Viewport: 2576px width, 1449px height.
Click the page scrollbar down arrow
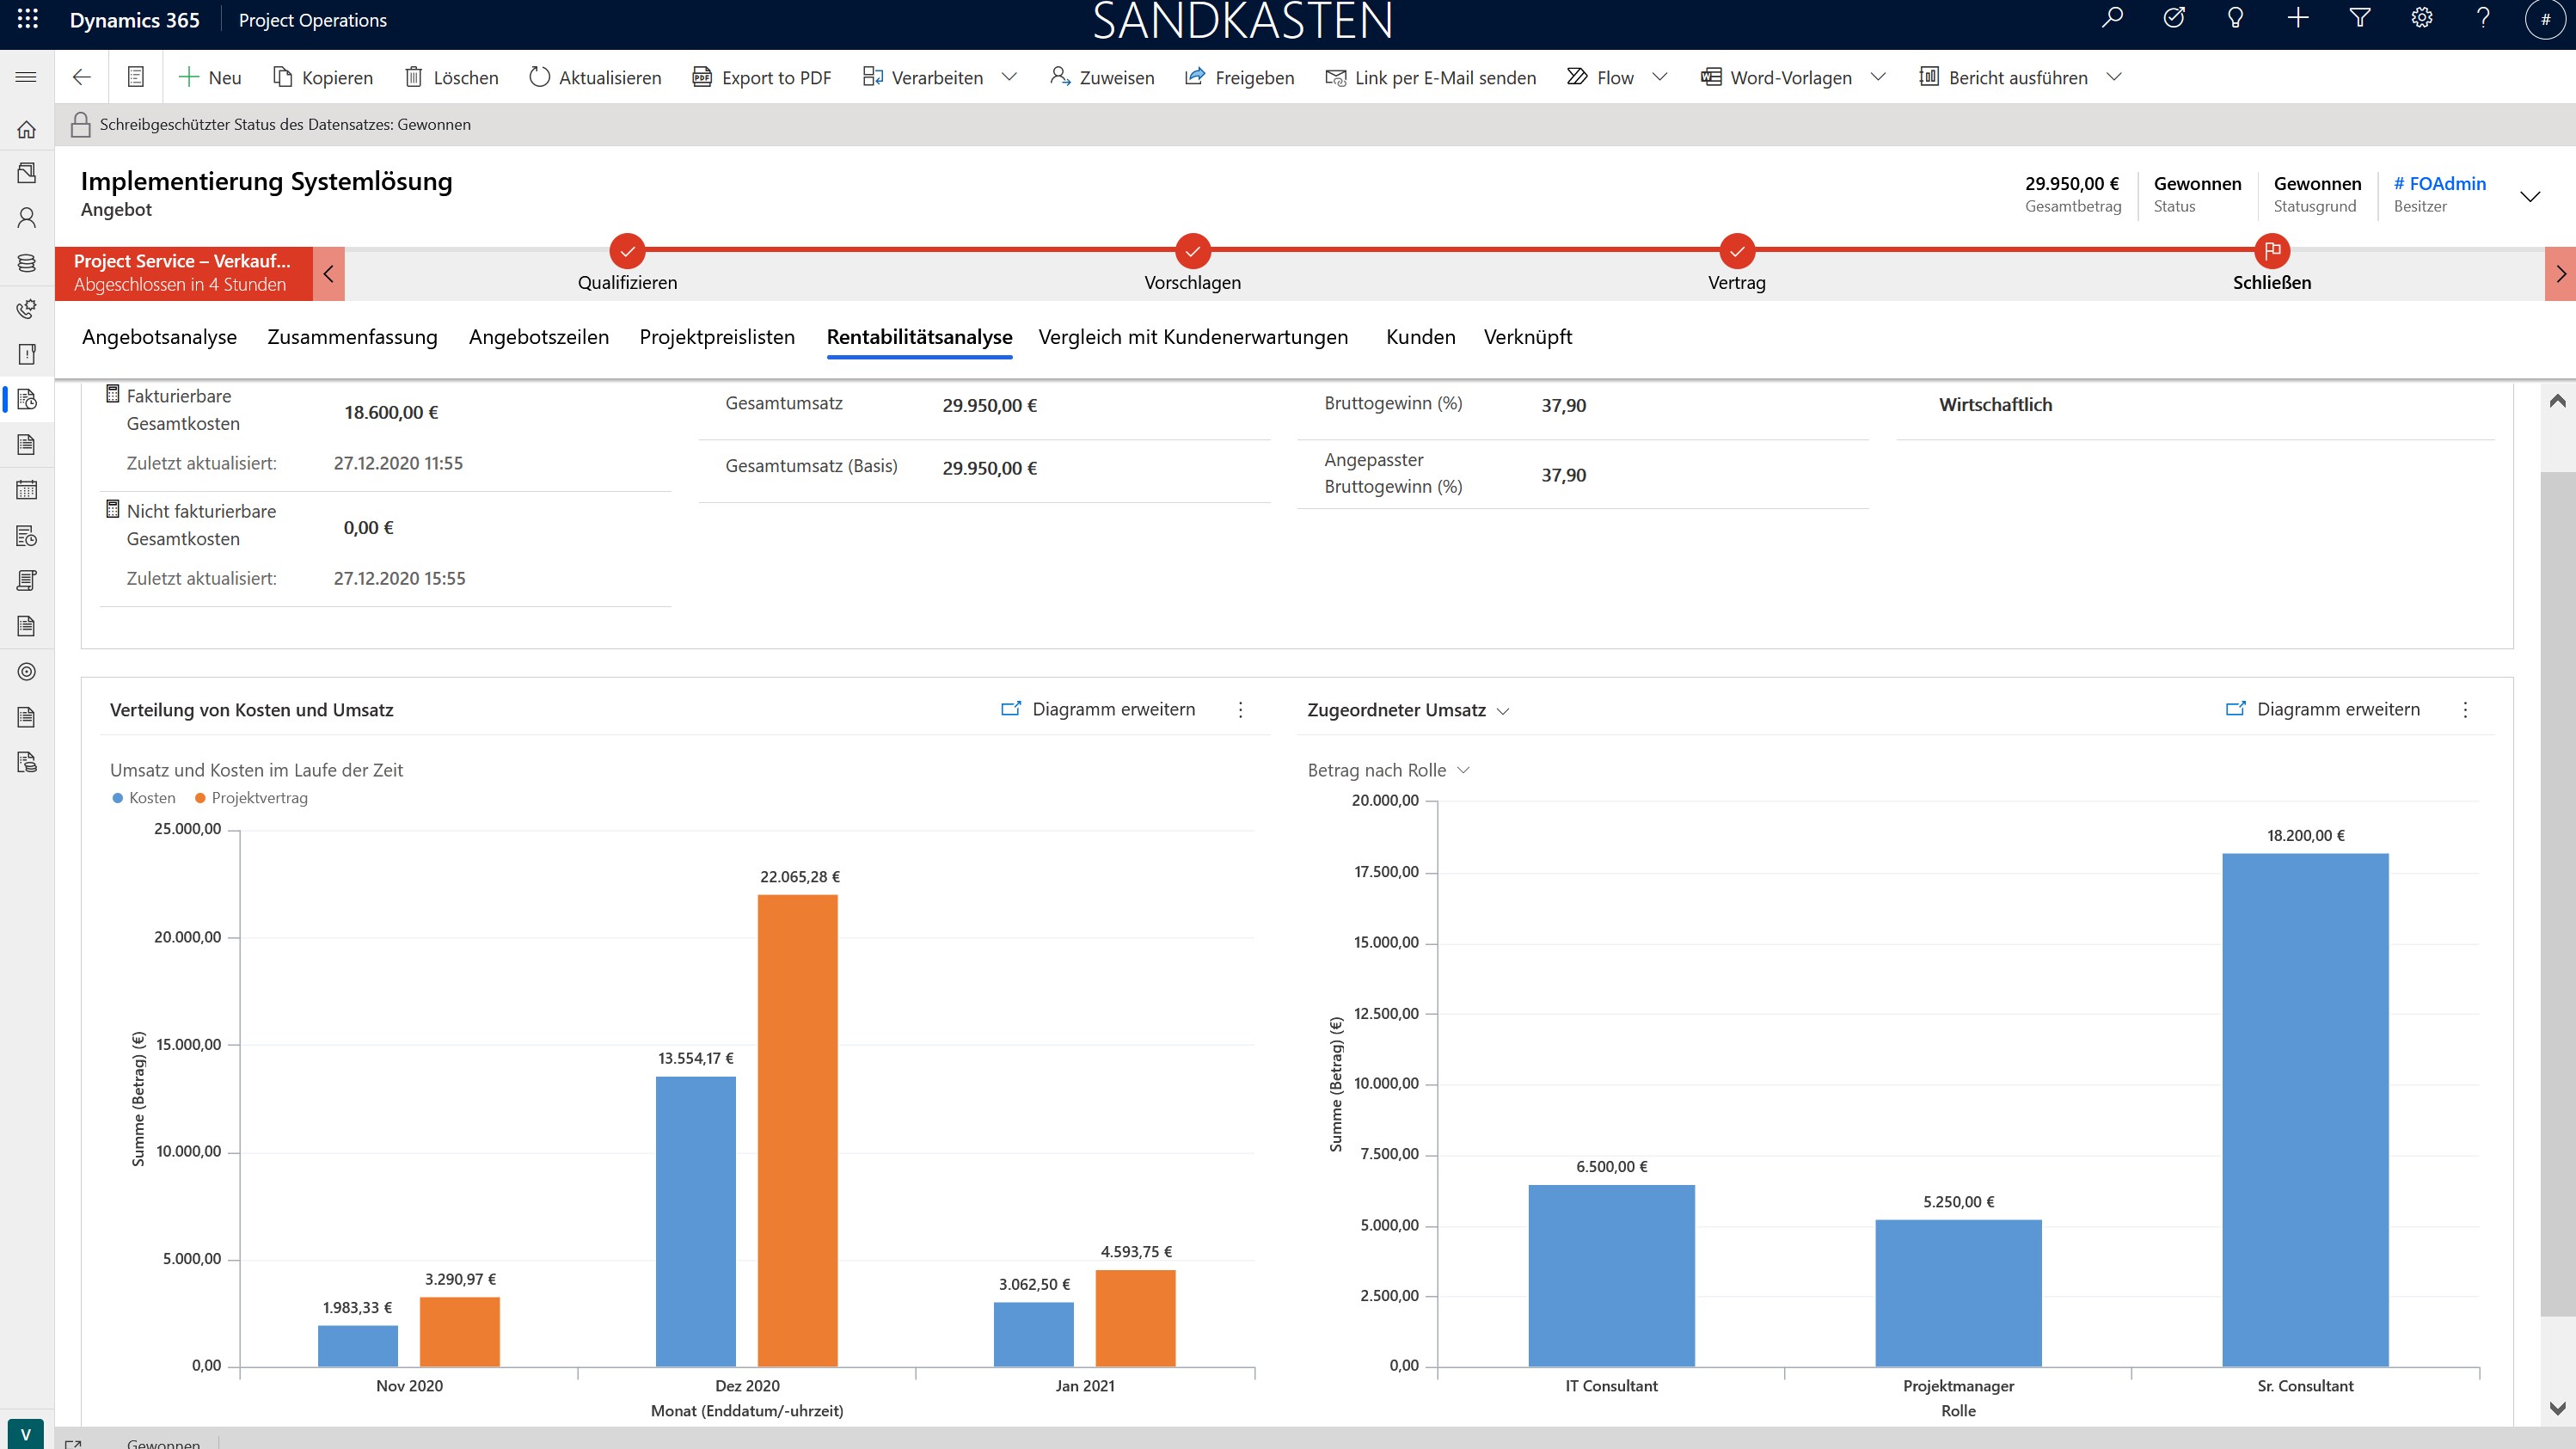pyautogui.click(x=2557, y=1408)
